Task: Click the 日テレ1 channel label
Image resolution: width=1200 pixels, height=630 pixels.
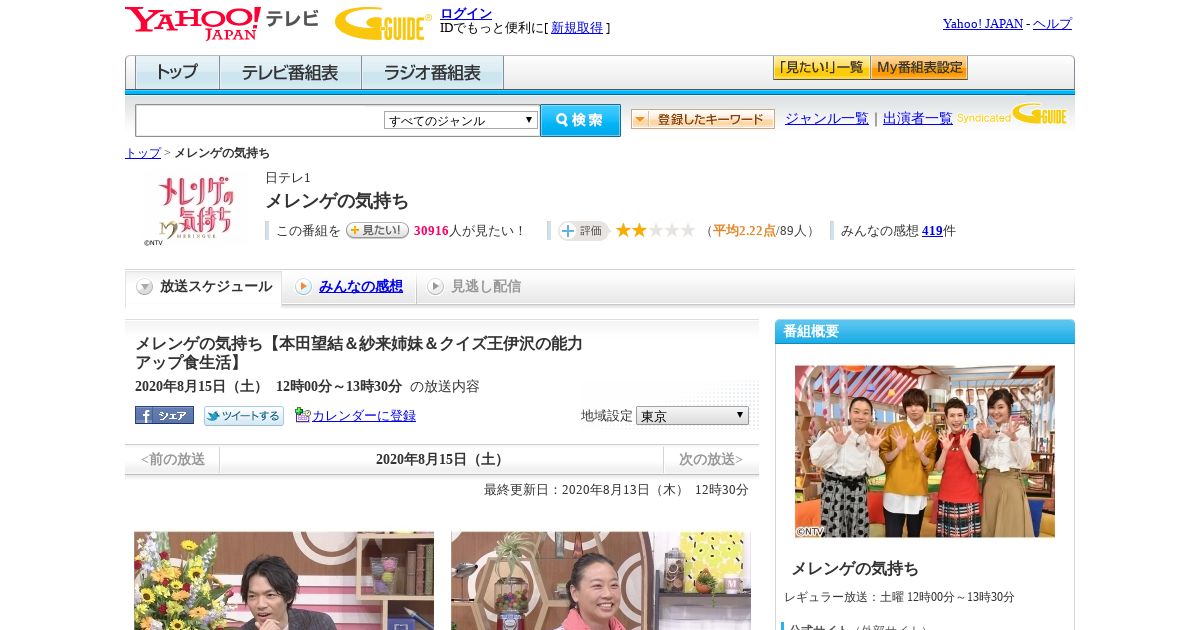Action: (288, 178)
